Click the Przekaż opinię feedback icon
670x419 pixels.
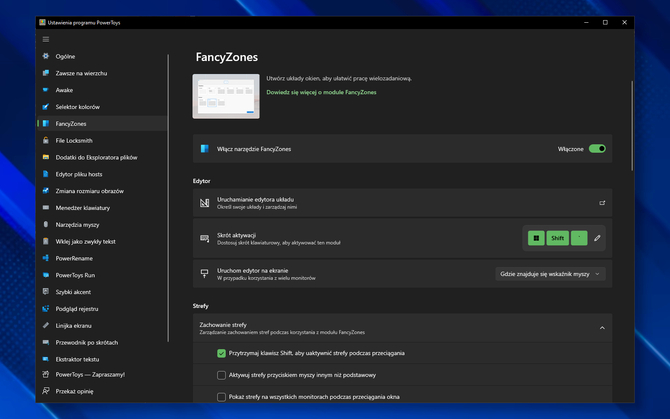(46, 391)
